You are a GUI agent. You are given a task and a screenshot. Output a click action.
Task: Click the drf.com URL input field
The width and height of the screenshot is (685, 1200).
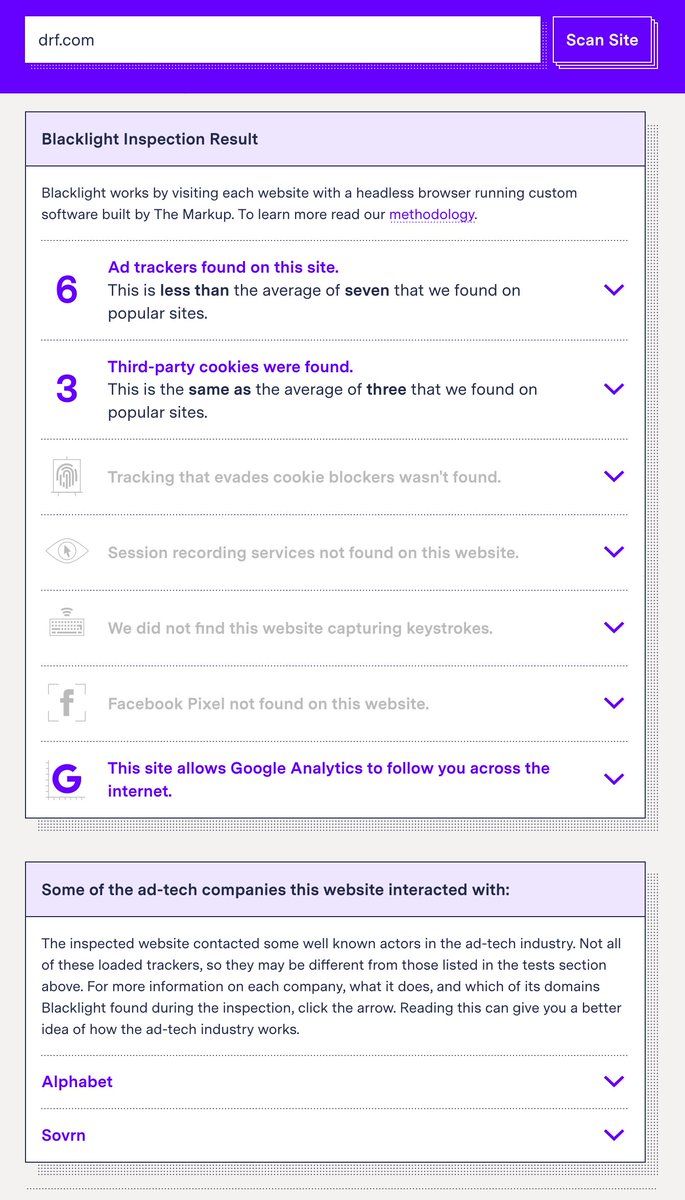pos(282,40)
